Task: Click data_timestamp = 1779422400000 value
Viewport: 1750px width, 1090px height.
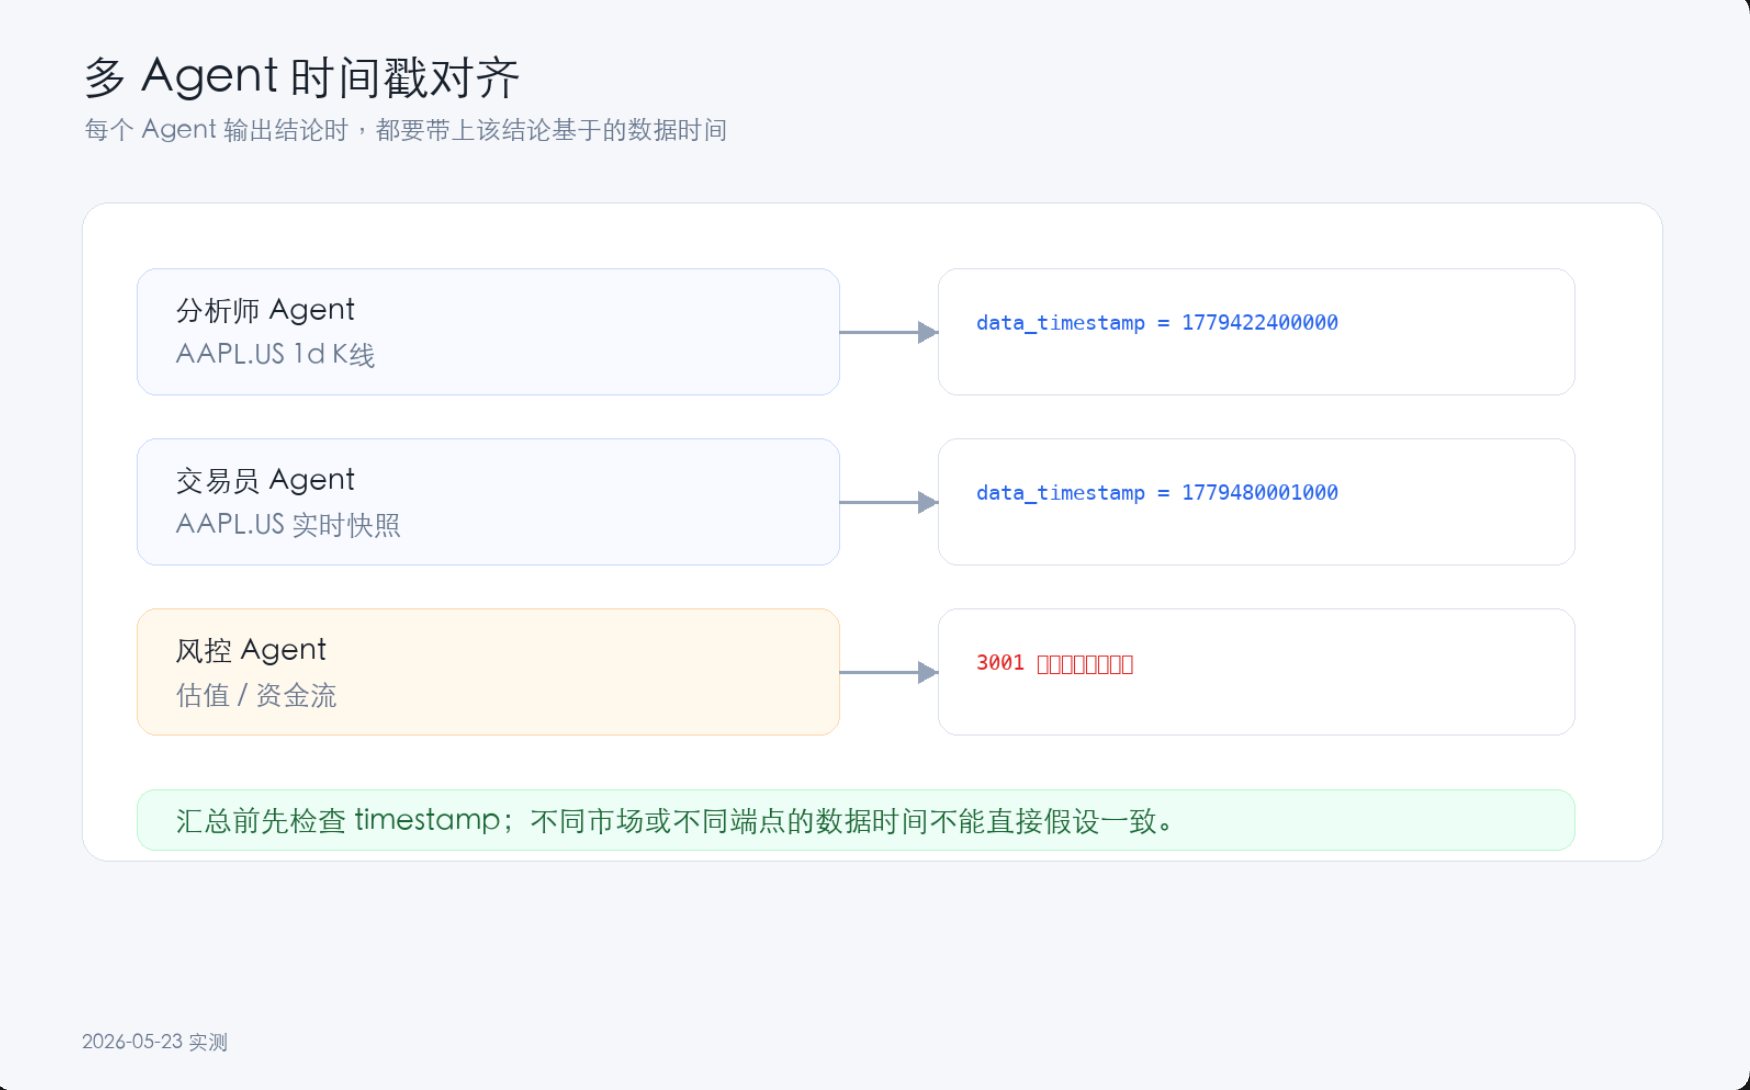Action: [1157, 323]
